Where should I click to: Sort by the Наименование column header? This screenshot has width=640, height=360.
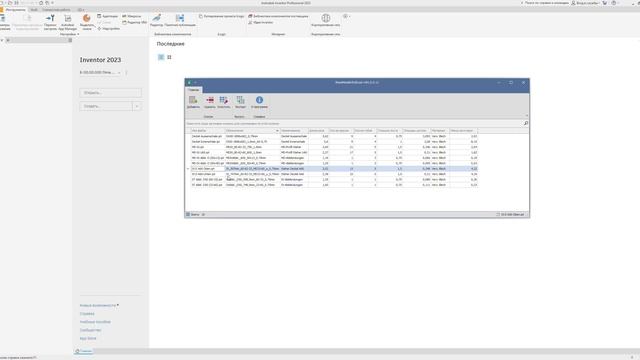coord(294,131)
